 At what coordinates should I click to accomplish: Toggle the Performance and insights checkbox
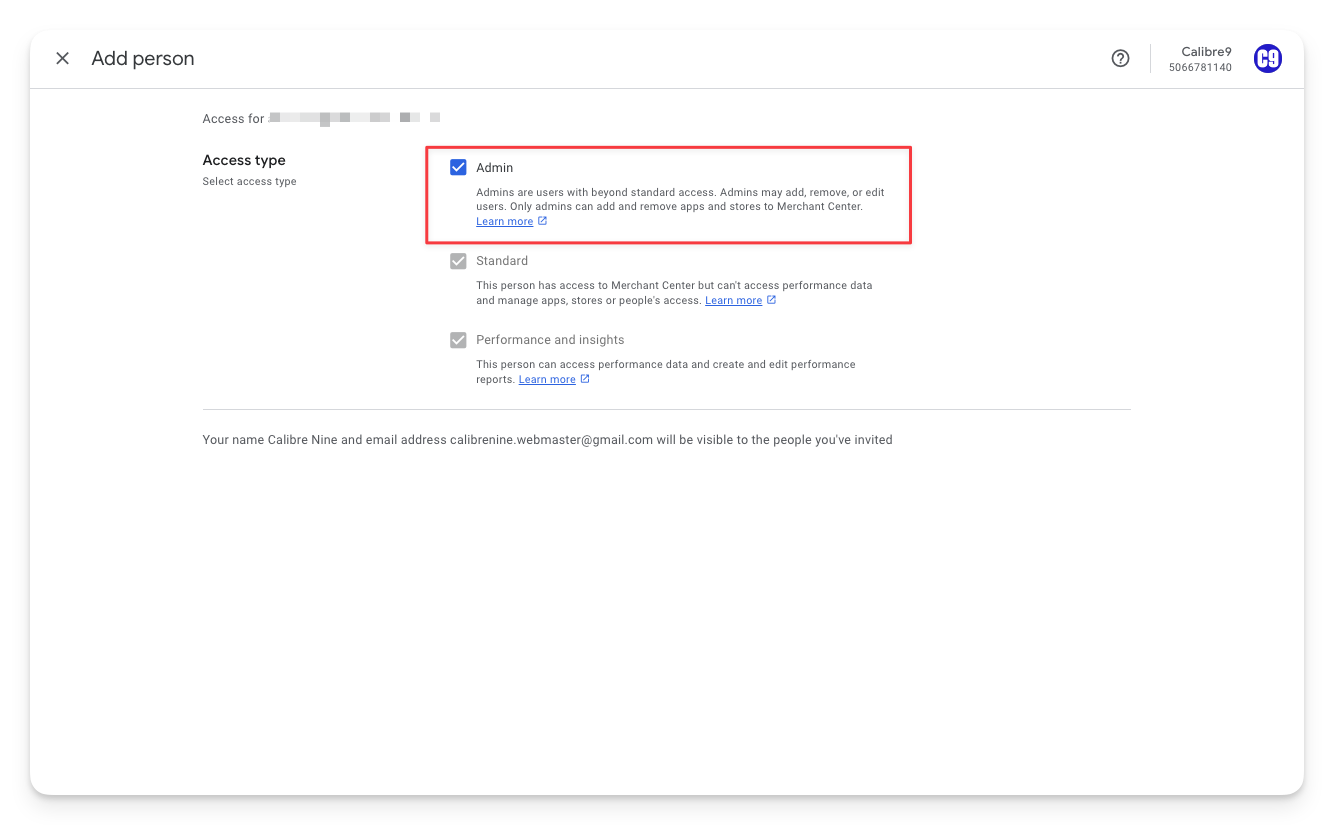[458, 340]
